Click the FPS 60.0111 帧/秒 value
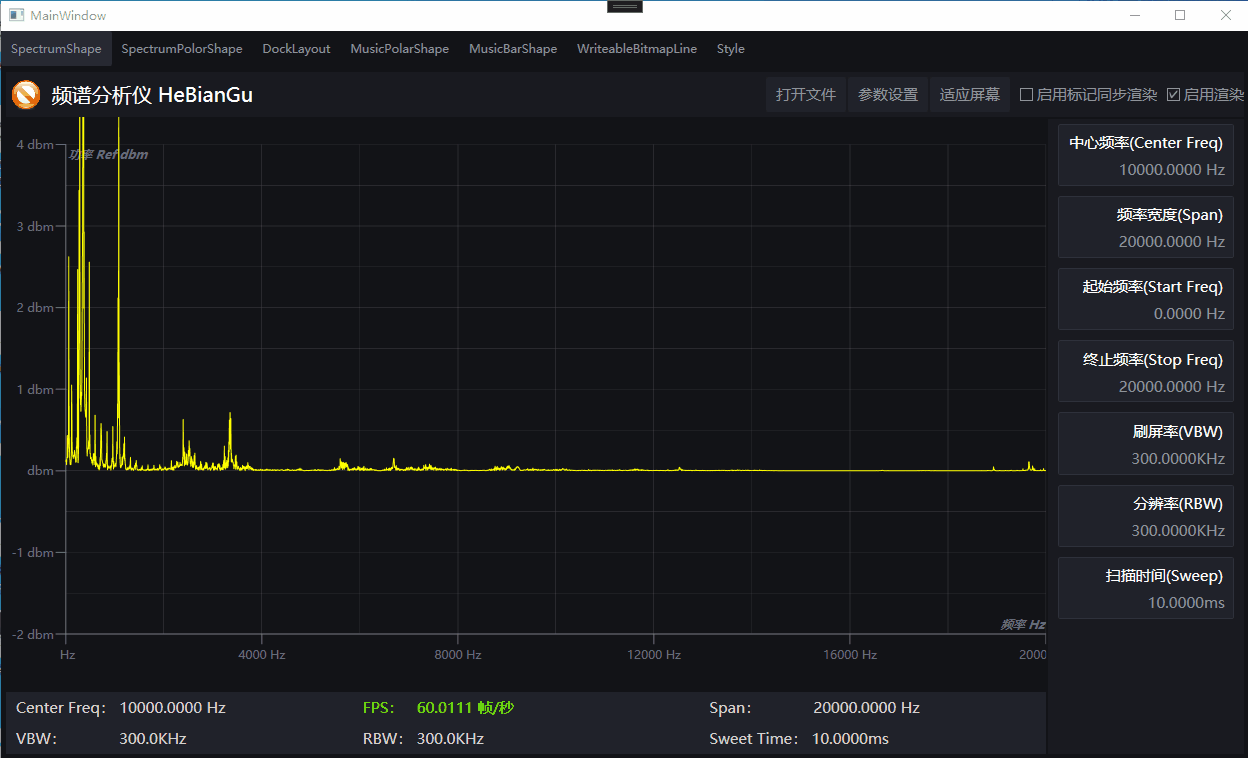 click(465, 707)
